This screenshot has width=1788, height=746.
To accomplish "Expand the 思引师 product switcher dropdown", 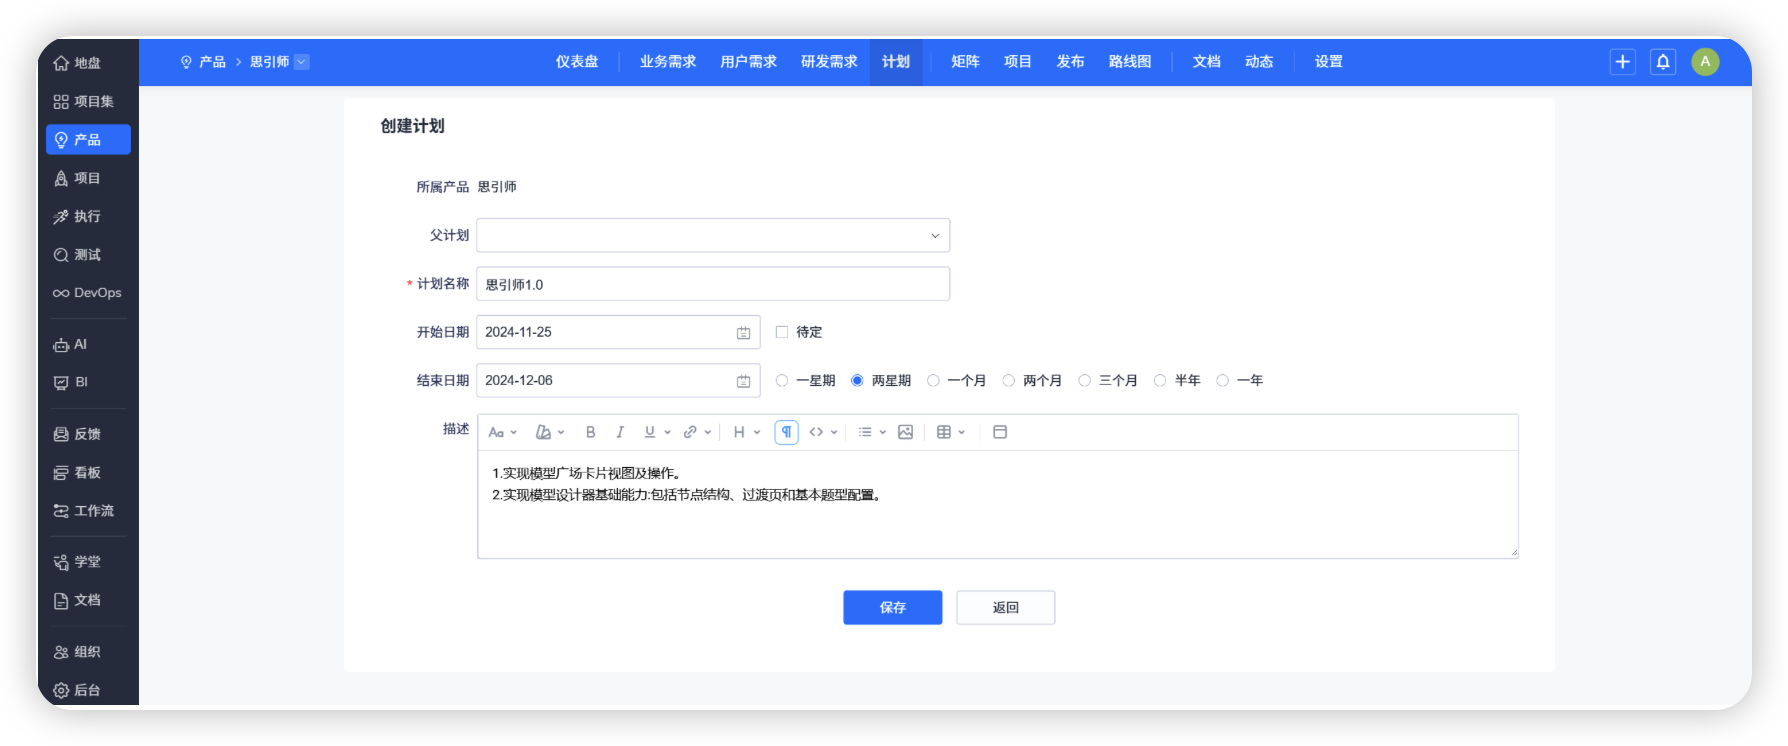I will [x=302, y=62].
